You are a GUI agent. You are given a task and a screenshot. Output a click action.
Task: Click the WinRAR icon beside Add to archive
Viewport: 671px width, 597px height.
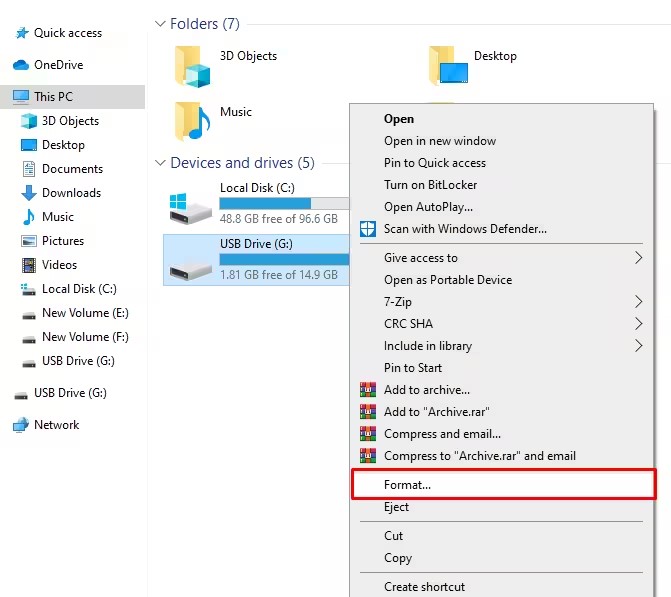coord(368,390)
